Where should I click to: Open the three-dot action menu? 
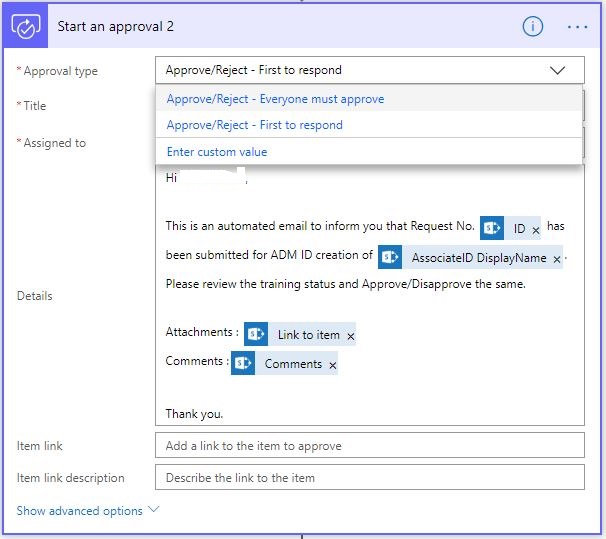tap(577, 27)
